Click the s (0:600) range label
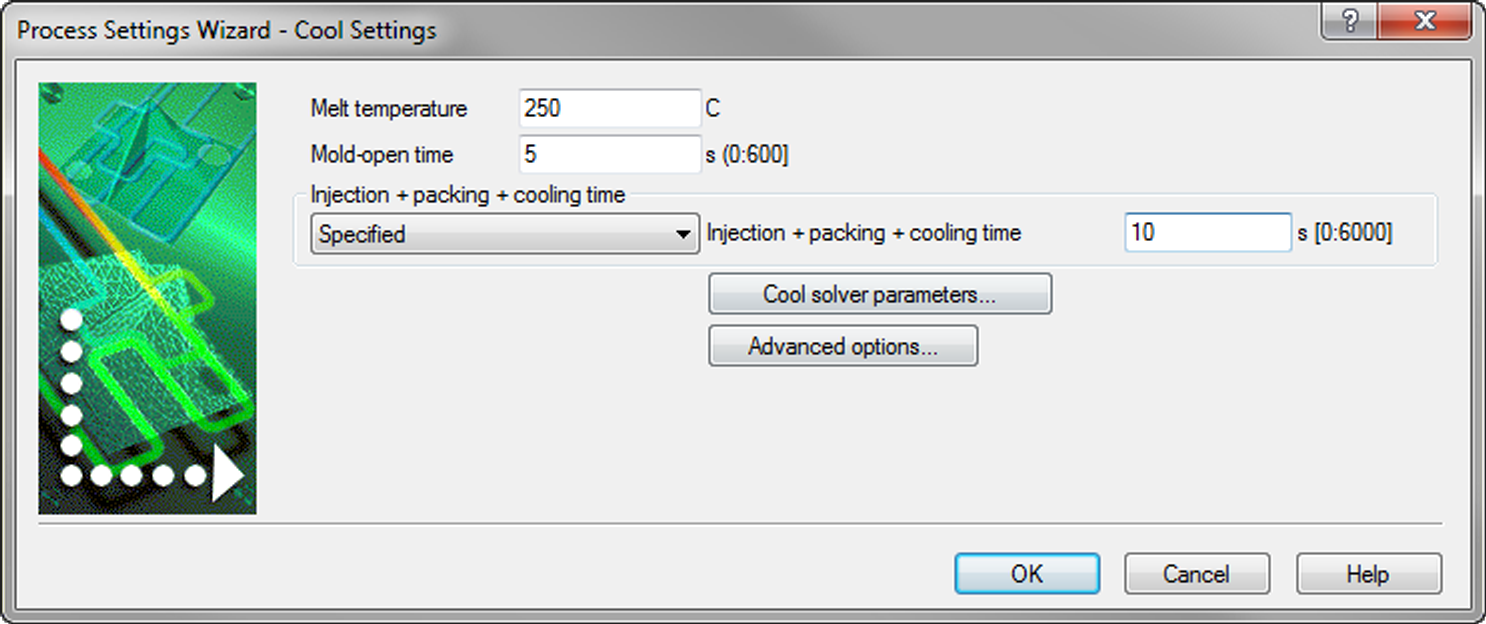The image size is (1486, 624). coord(747,155)
